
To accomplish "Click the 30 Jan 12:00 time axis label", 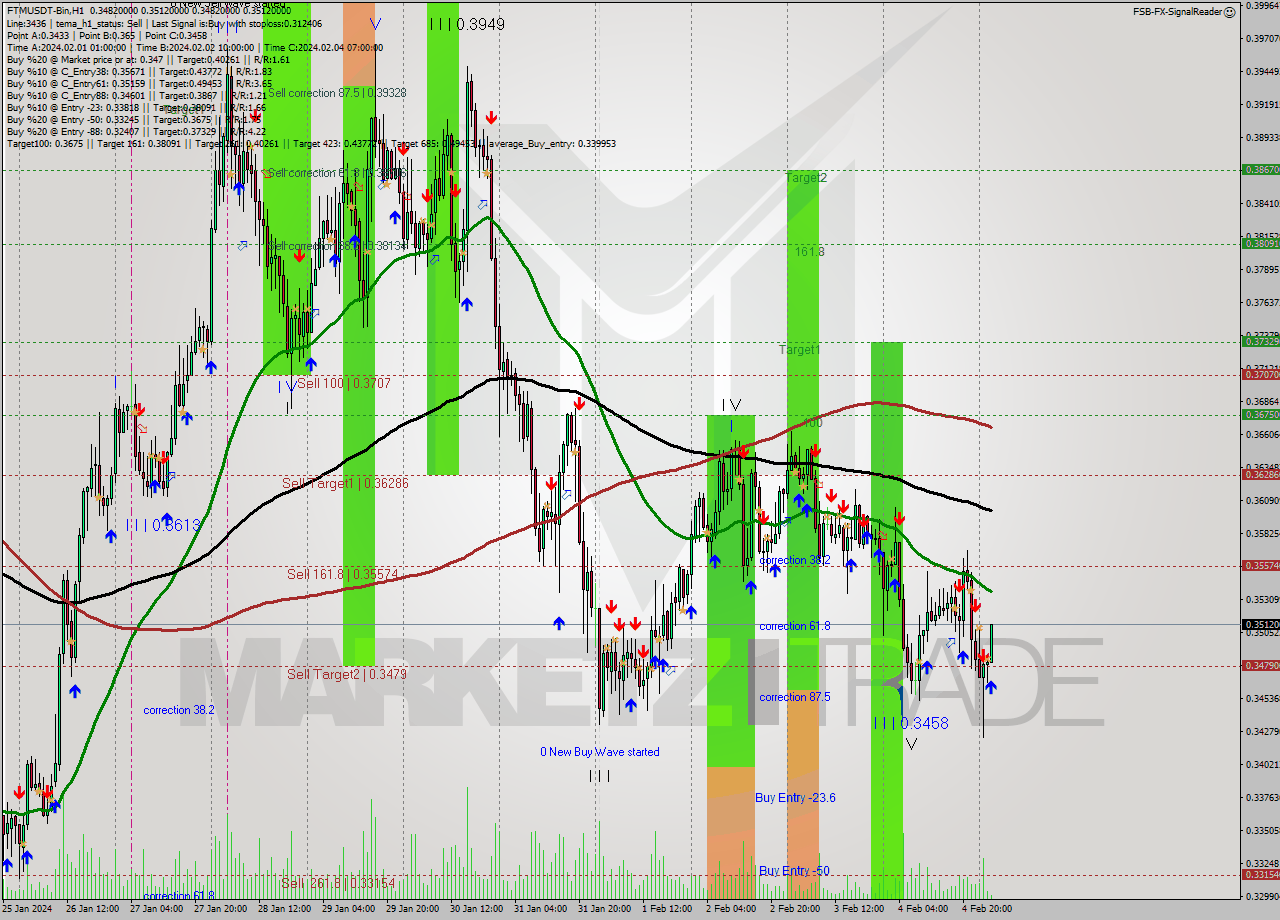I will (x=475, y=909).
